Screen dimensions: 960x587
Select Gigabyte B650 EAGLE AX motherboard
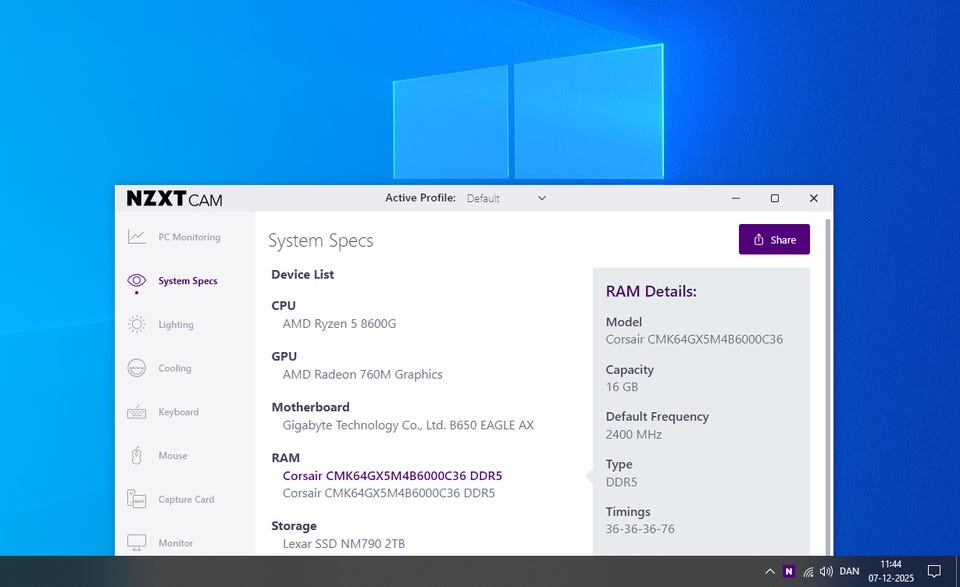(408, 425)
